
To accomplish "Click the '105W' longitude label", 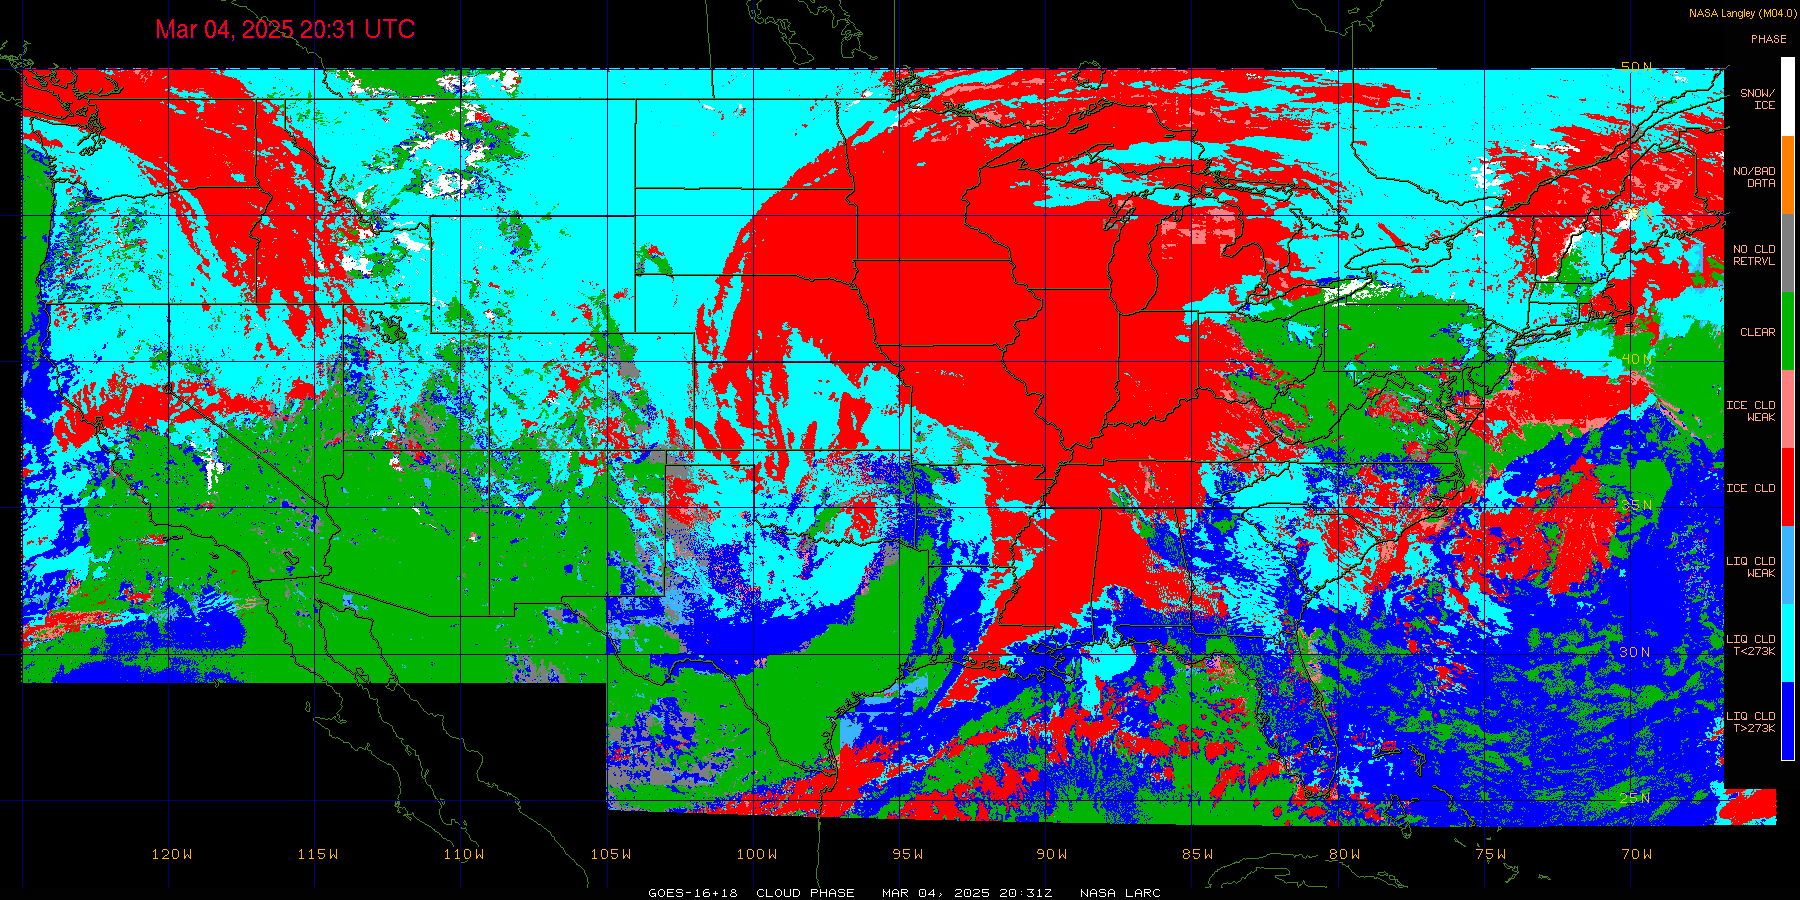I will [x=611, y=854].
